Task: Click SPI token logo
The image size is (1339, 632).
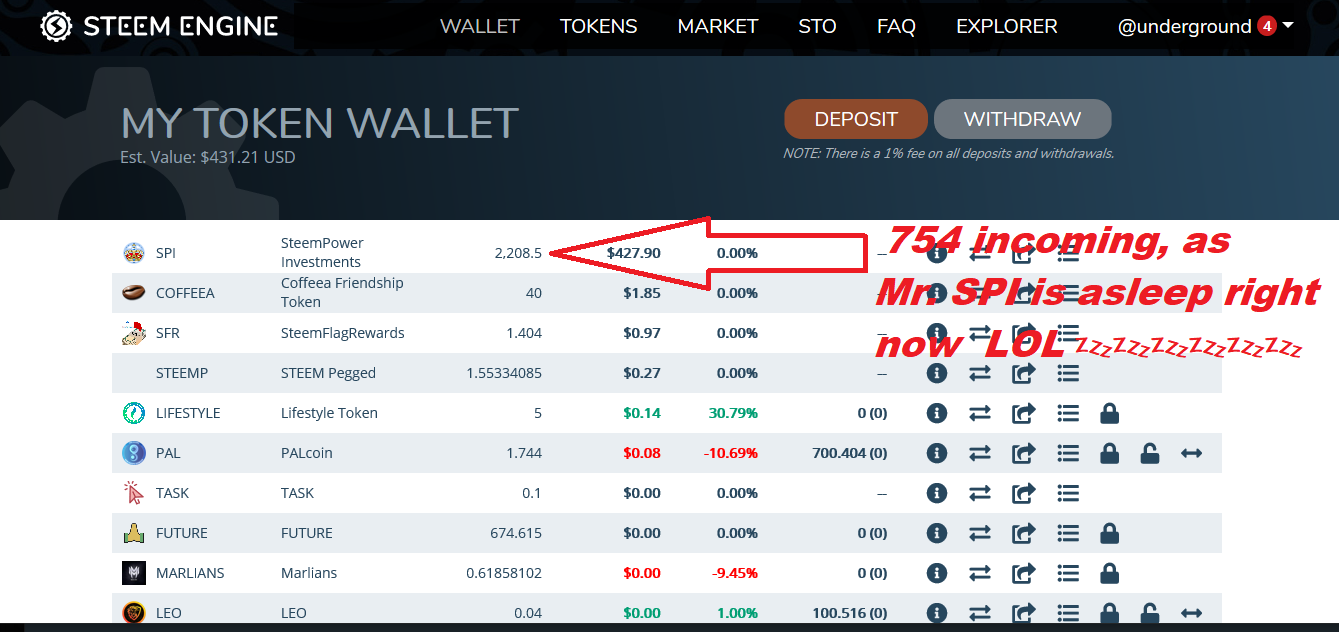Action: [x=133, y=253]
